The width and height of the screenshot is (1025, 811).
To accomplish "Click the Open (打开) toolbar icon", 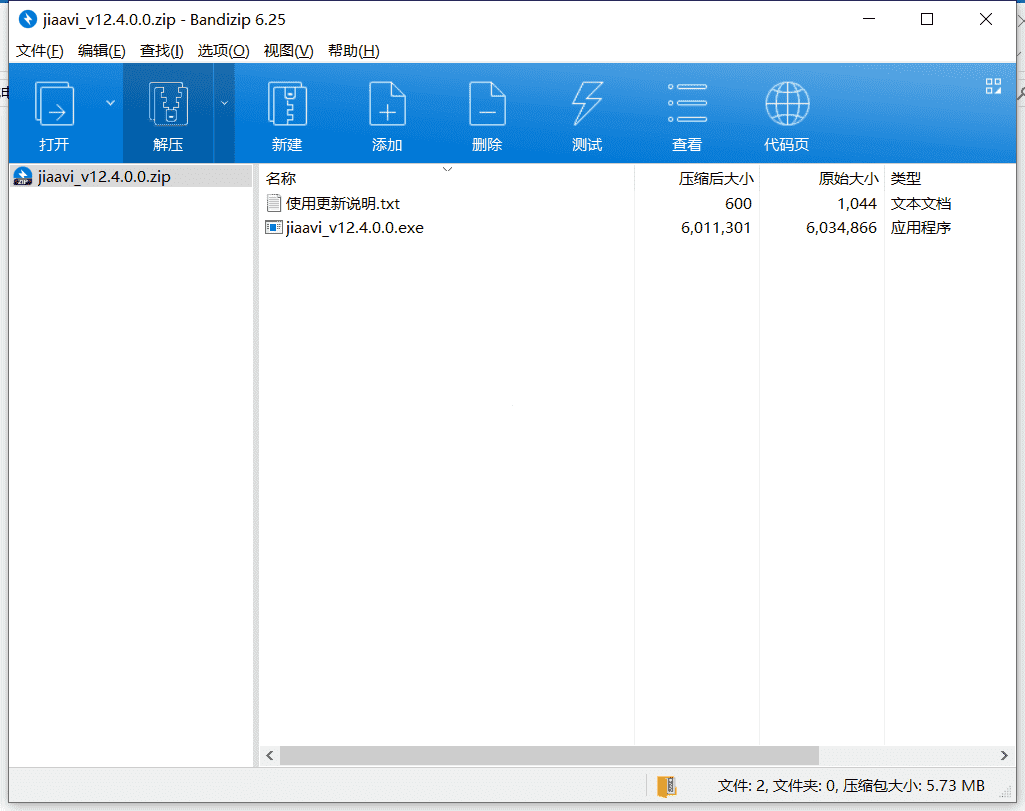I will pyautogui.click(x=54, y=104).
